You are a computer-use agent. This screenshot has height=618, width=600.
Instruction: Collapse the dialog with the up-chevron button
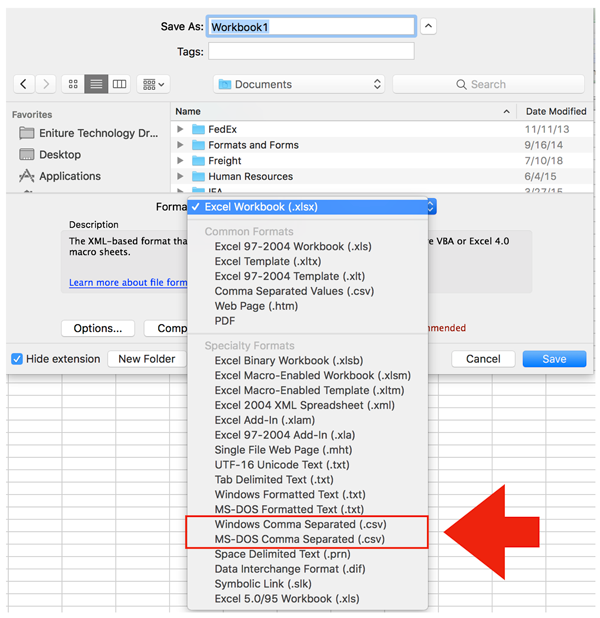click(428, 26)
